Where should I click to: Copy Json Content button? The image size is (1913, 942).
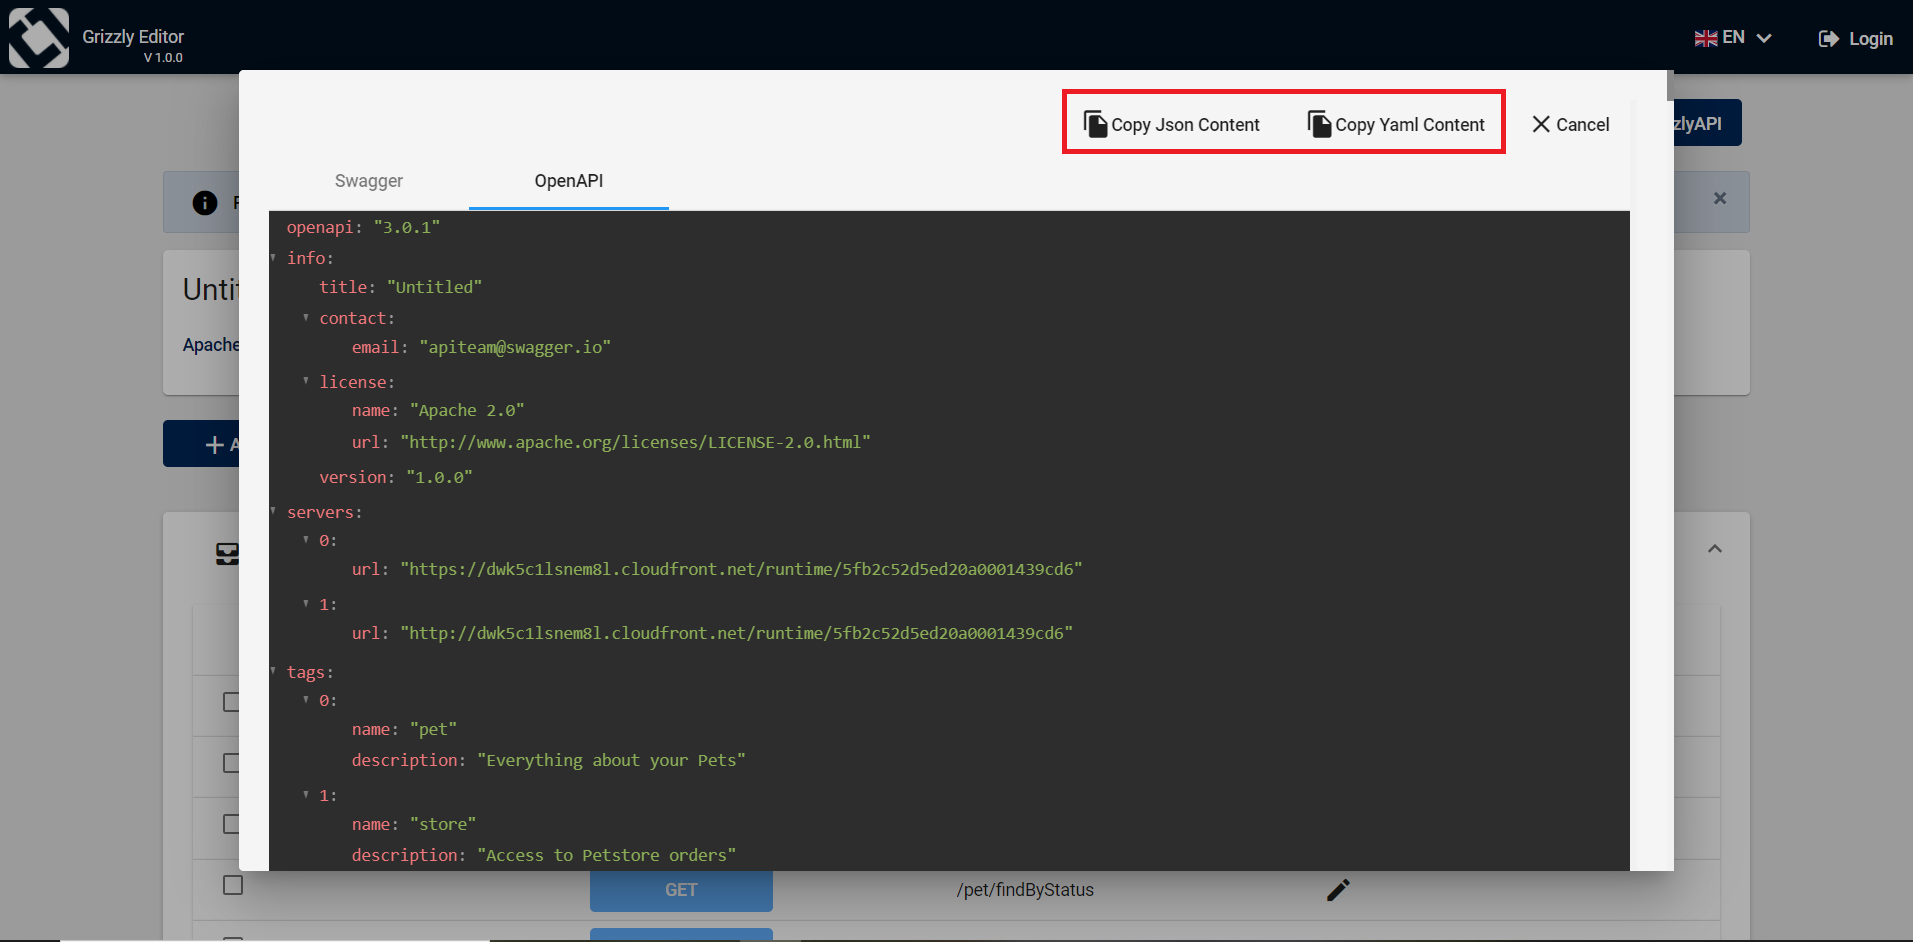(1172, 124)
